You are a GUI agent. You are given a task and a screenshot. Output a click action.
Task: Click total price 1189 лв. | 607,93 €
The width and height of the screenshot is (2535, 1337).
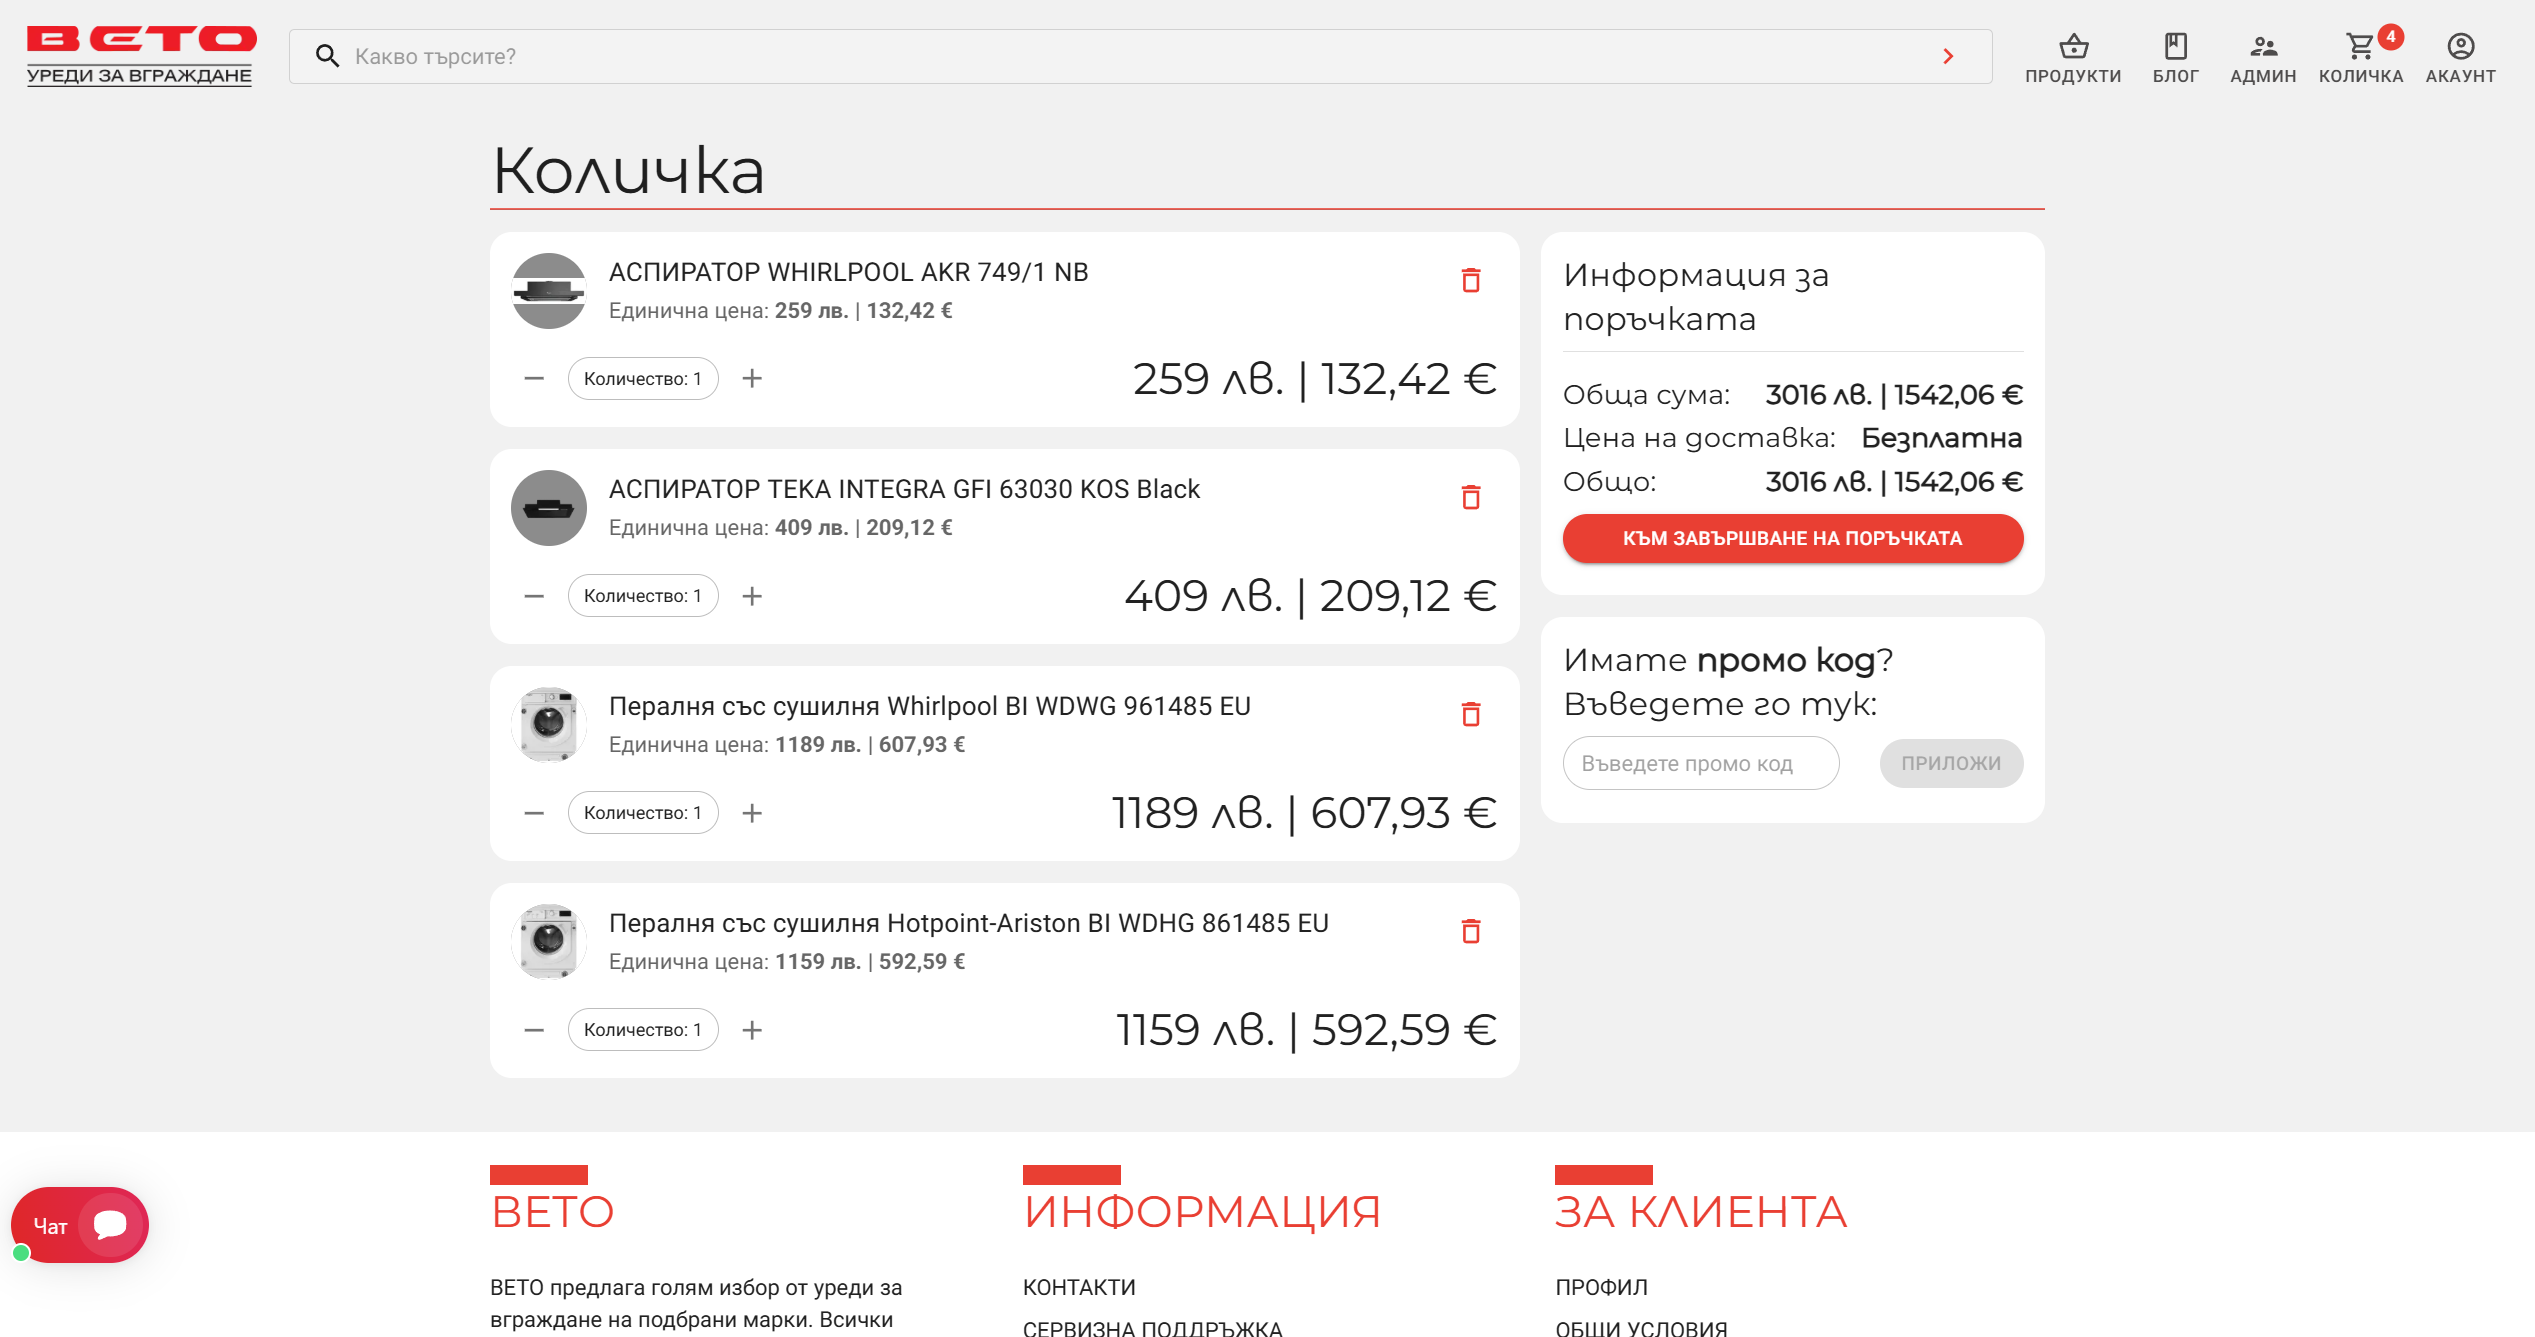[1304, 814]
